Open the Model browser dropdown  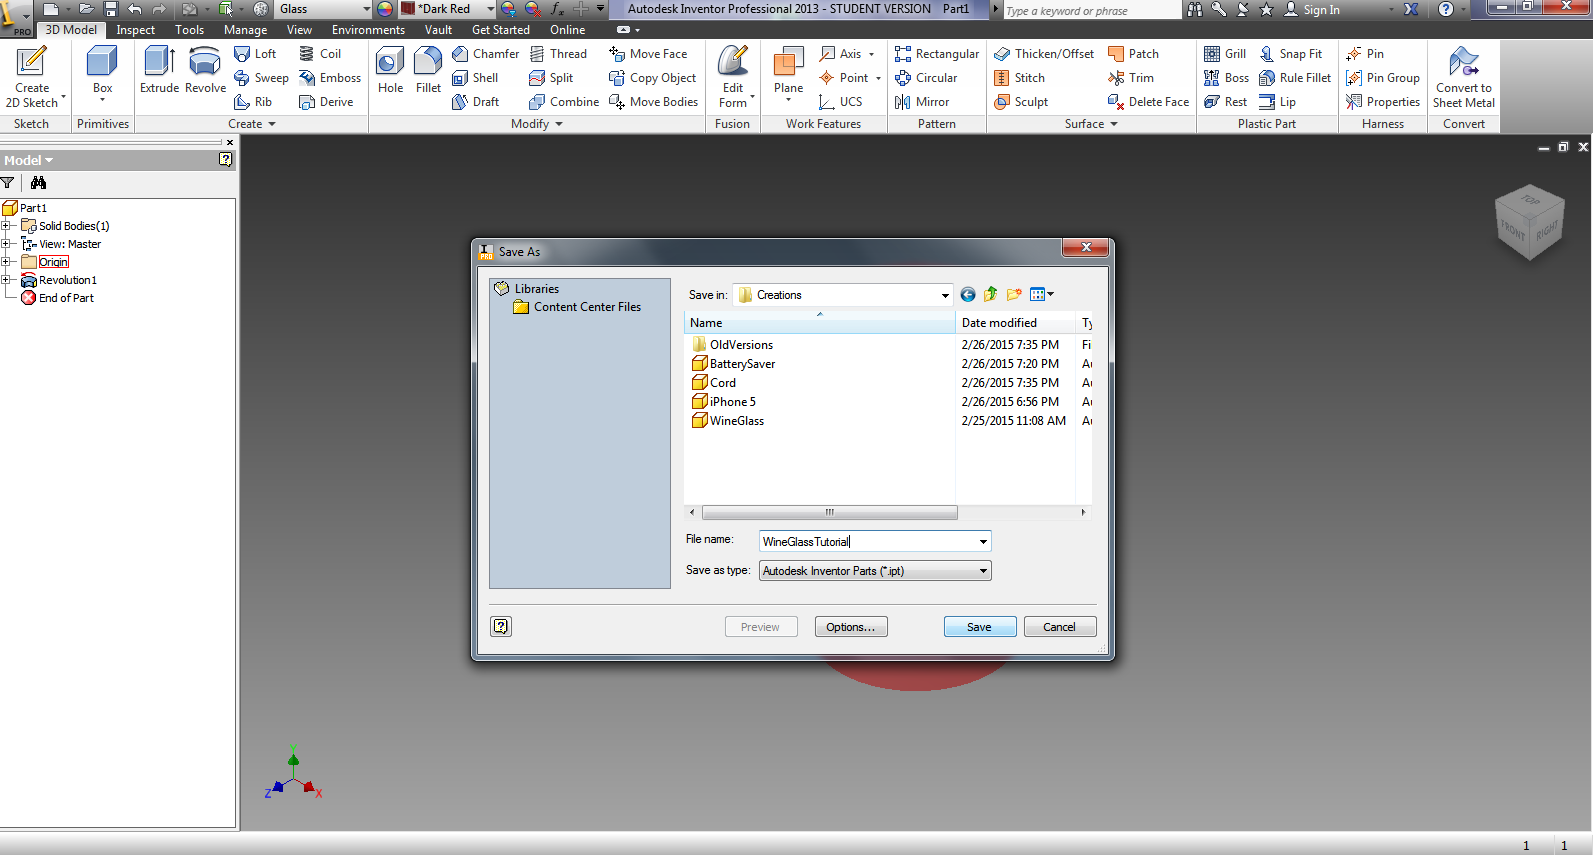[x=28, y=160]
